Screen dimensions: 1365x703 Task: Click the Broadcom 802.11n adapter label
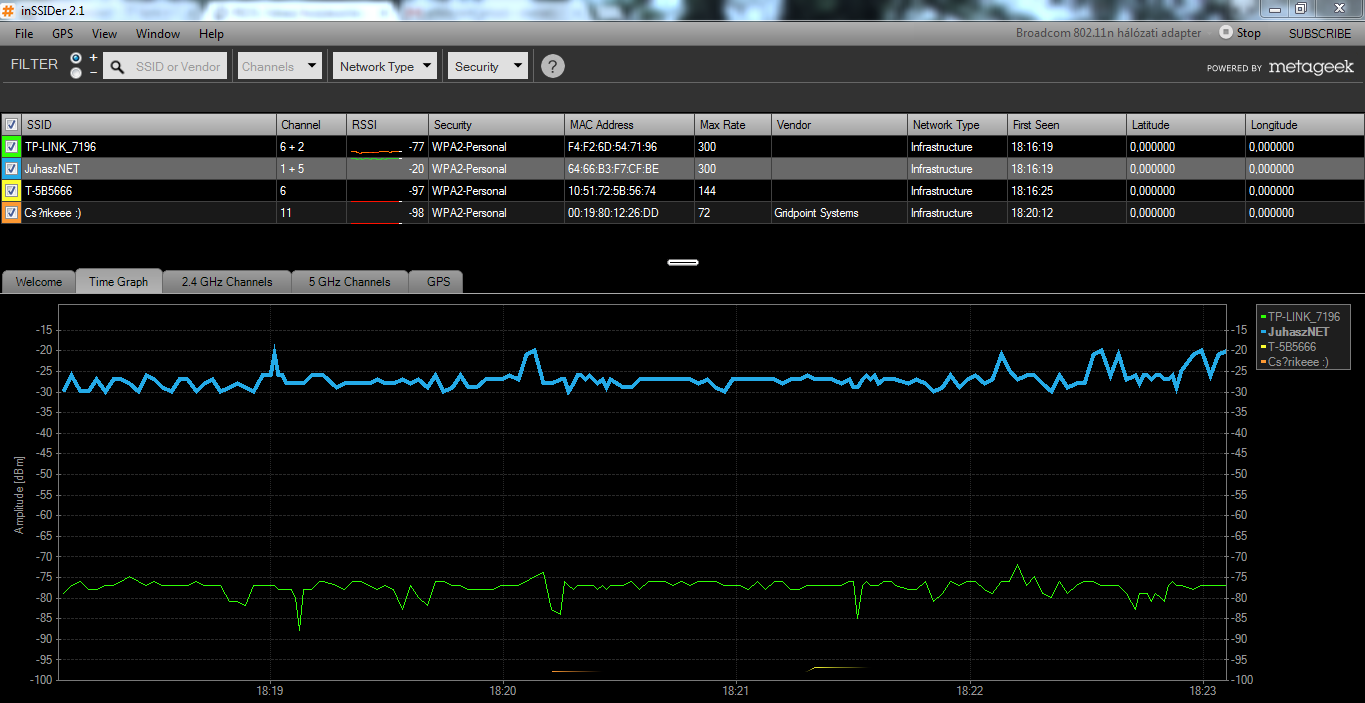pyautogui.click(x=1108, y=33)
